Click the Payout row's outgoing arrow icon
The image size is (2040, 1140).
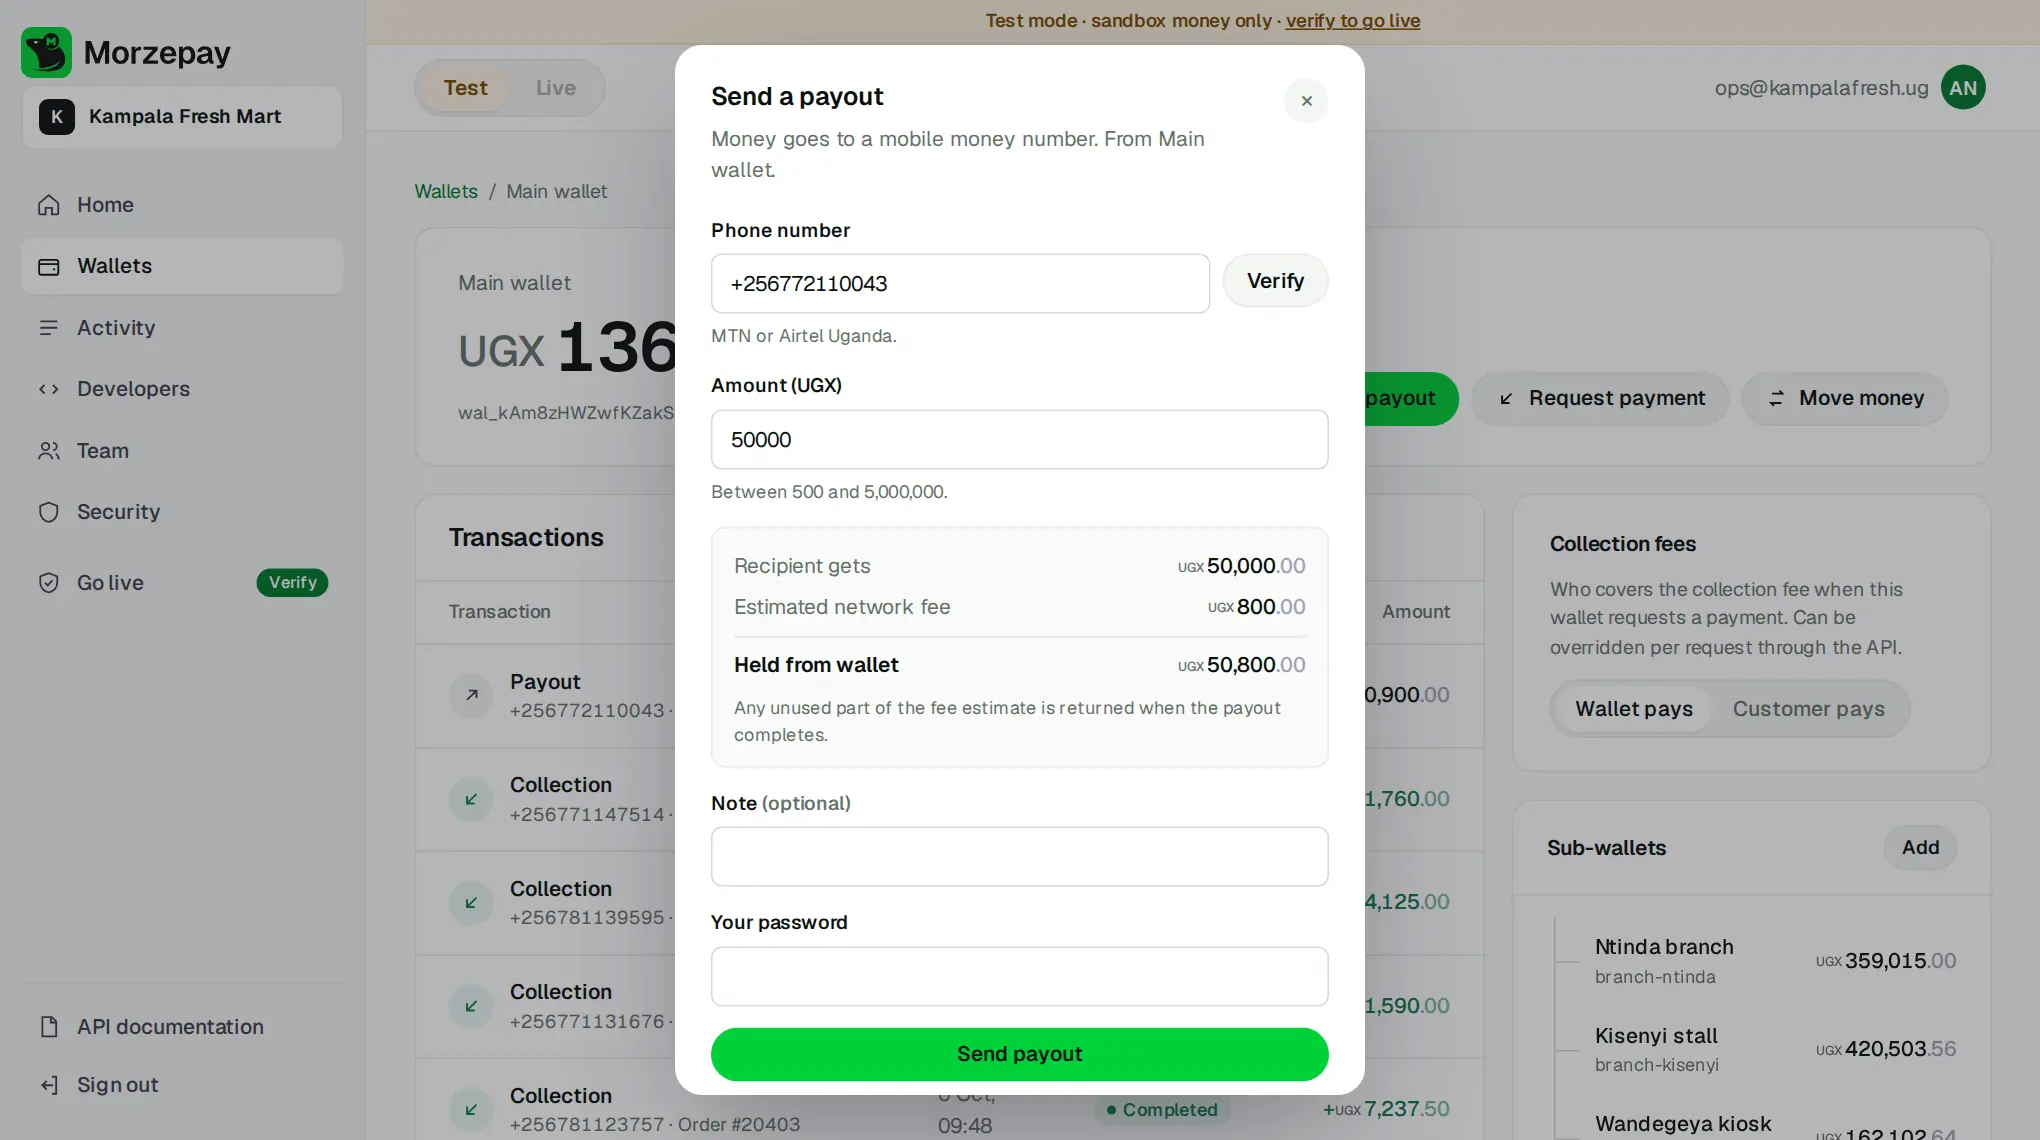471,695
